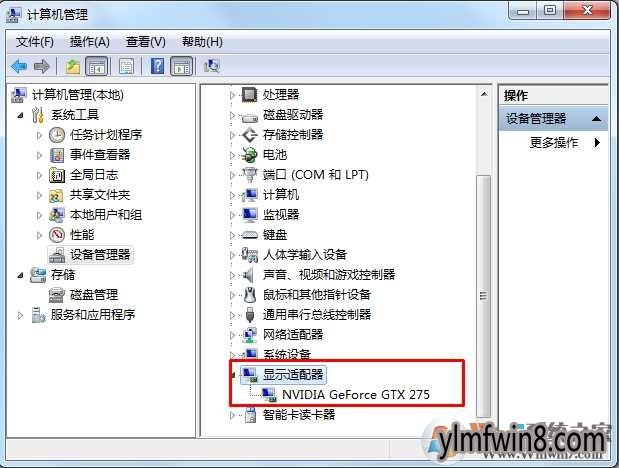The height and width of the screenshot is (468, 619).
Task: Click 更多操作 in the actions pane
Action: pos(553,143)
